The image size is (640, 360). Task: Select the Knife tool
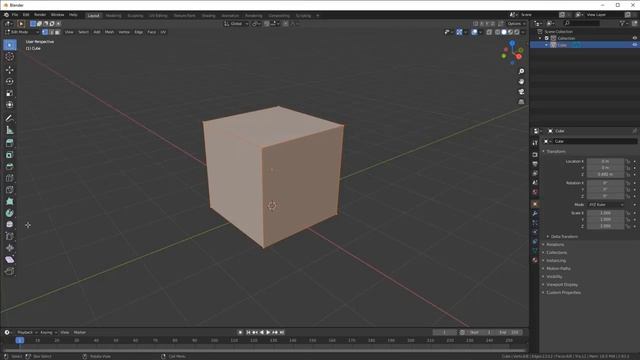tap(10, 190)
